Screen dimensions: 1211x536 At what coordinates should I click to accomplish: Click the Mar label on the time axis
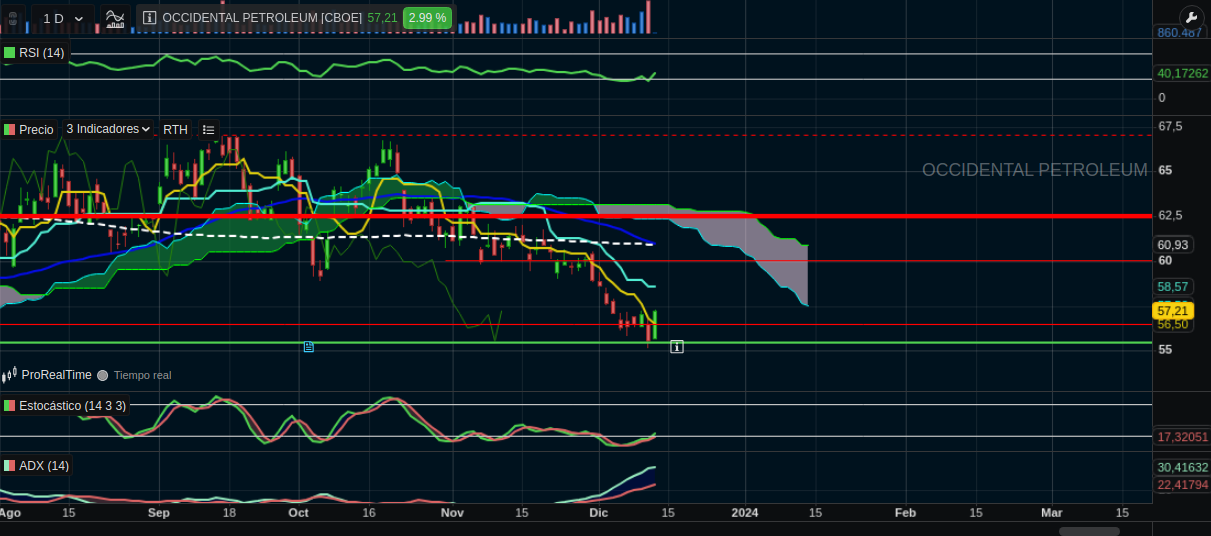click(x=1051, y=512)
